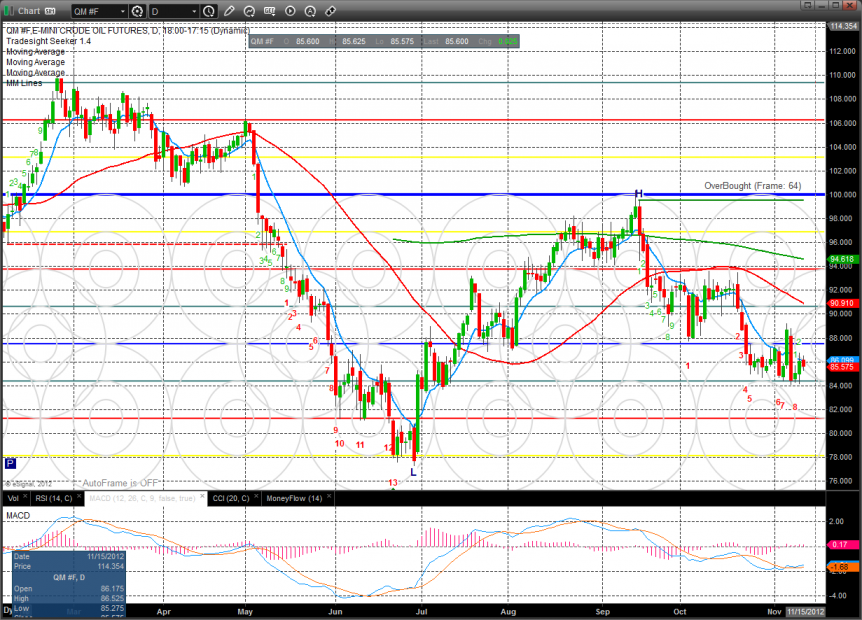The width and height of the screenshot is (862, 620).
Task: Click the H high marker above September peak
Action: tap(638, 193)
